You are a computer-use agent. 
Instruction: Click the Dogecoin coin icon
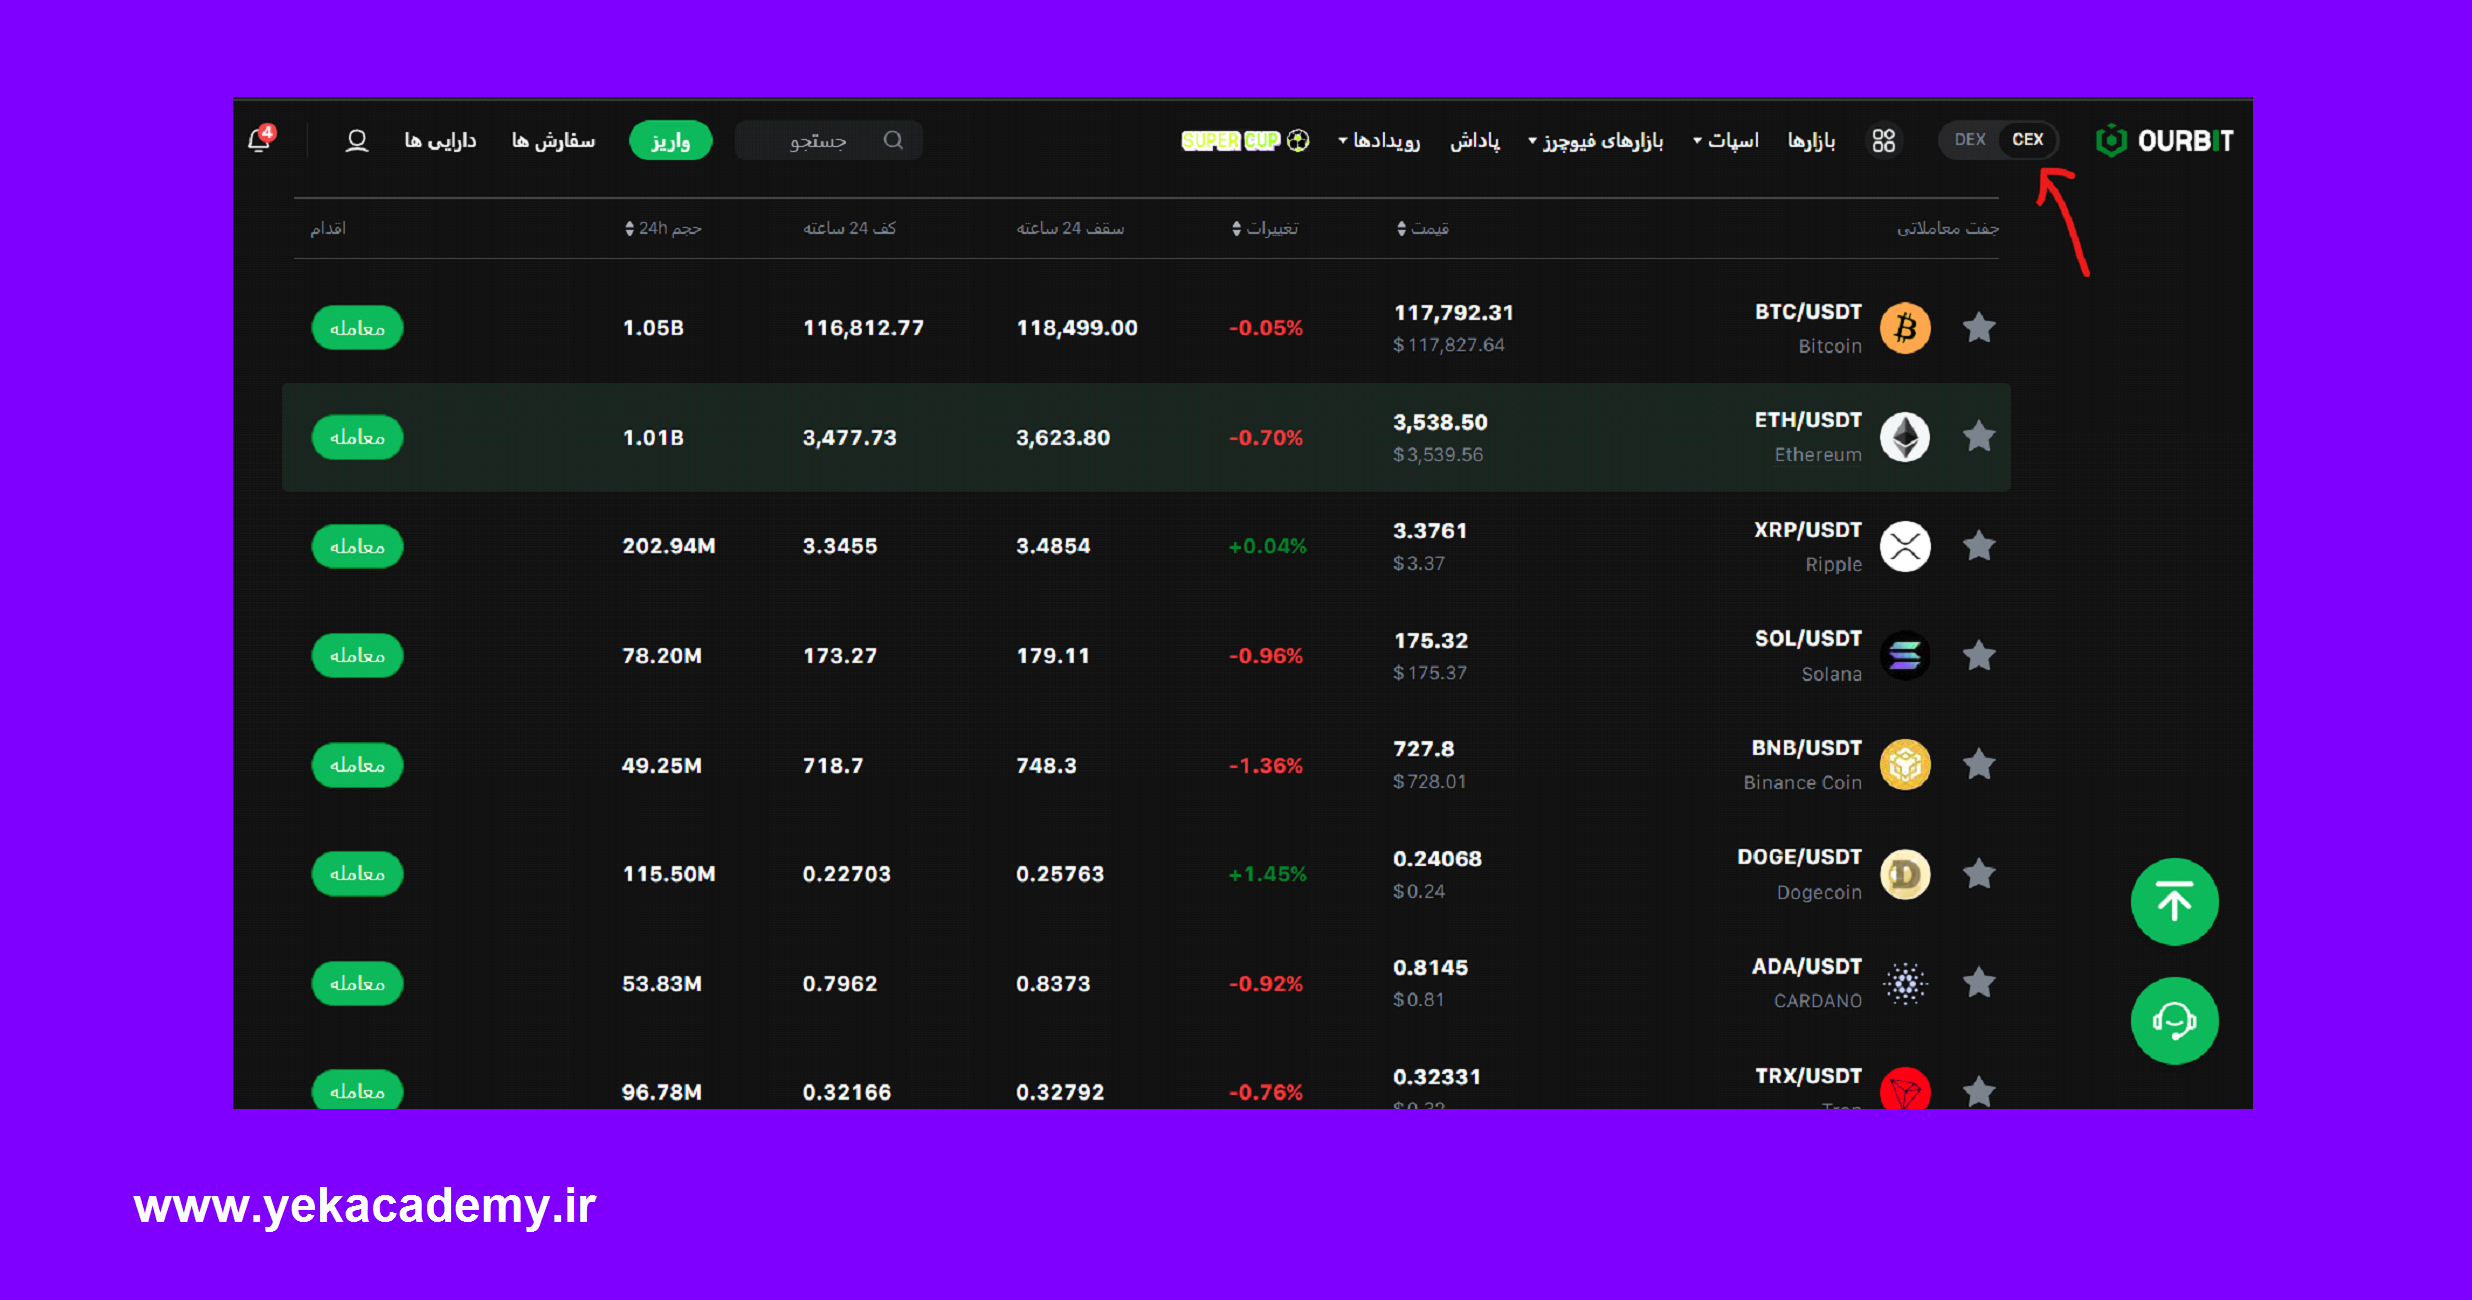coord(1905,874)
